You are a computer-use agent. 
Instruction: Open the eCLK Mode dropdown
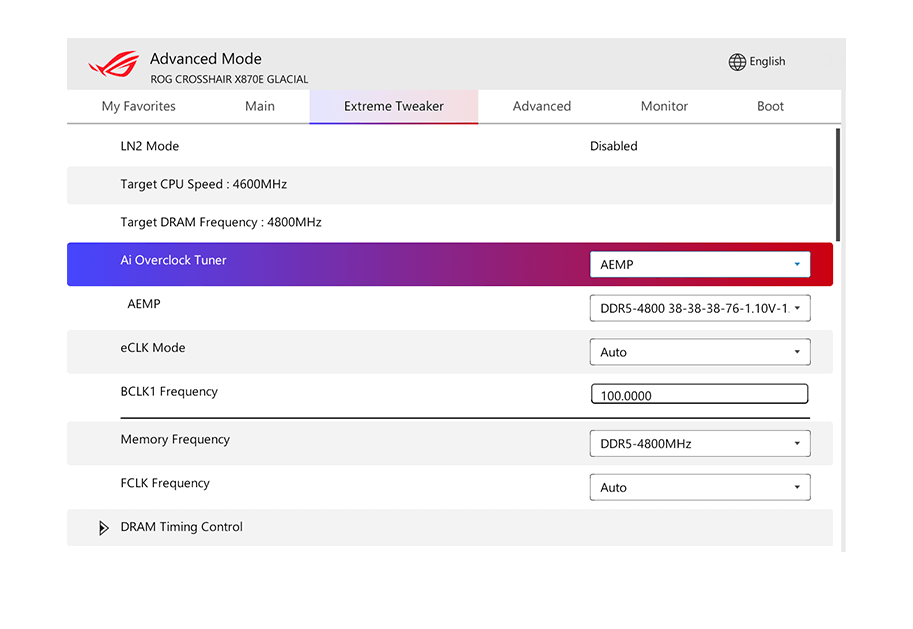click(699, 352)
